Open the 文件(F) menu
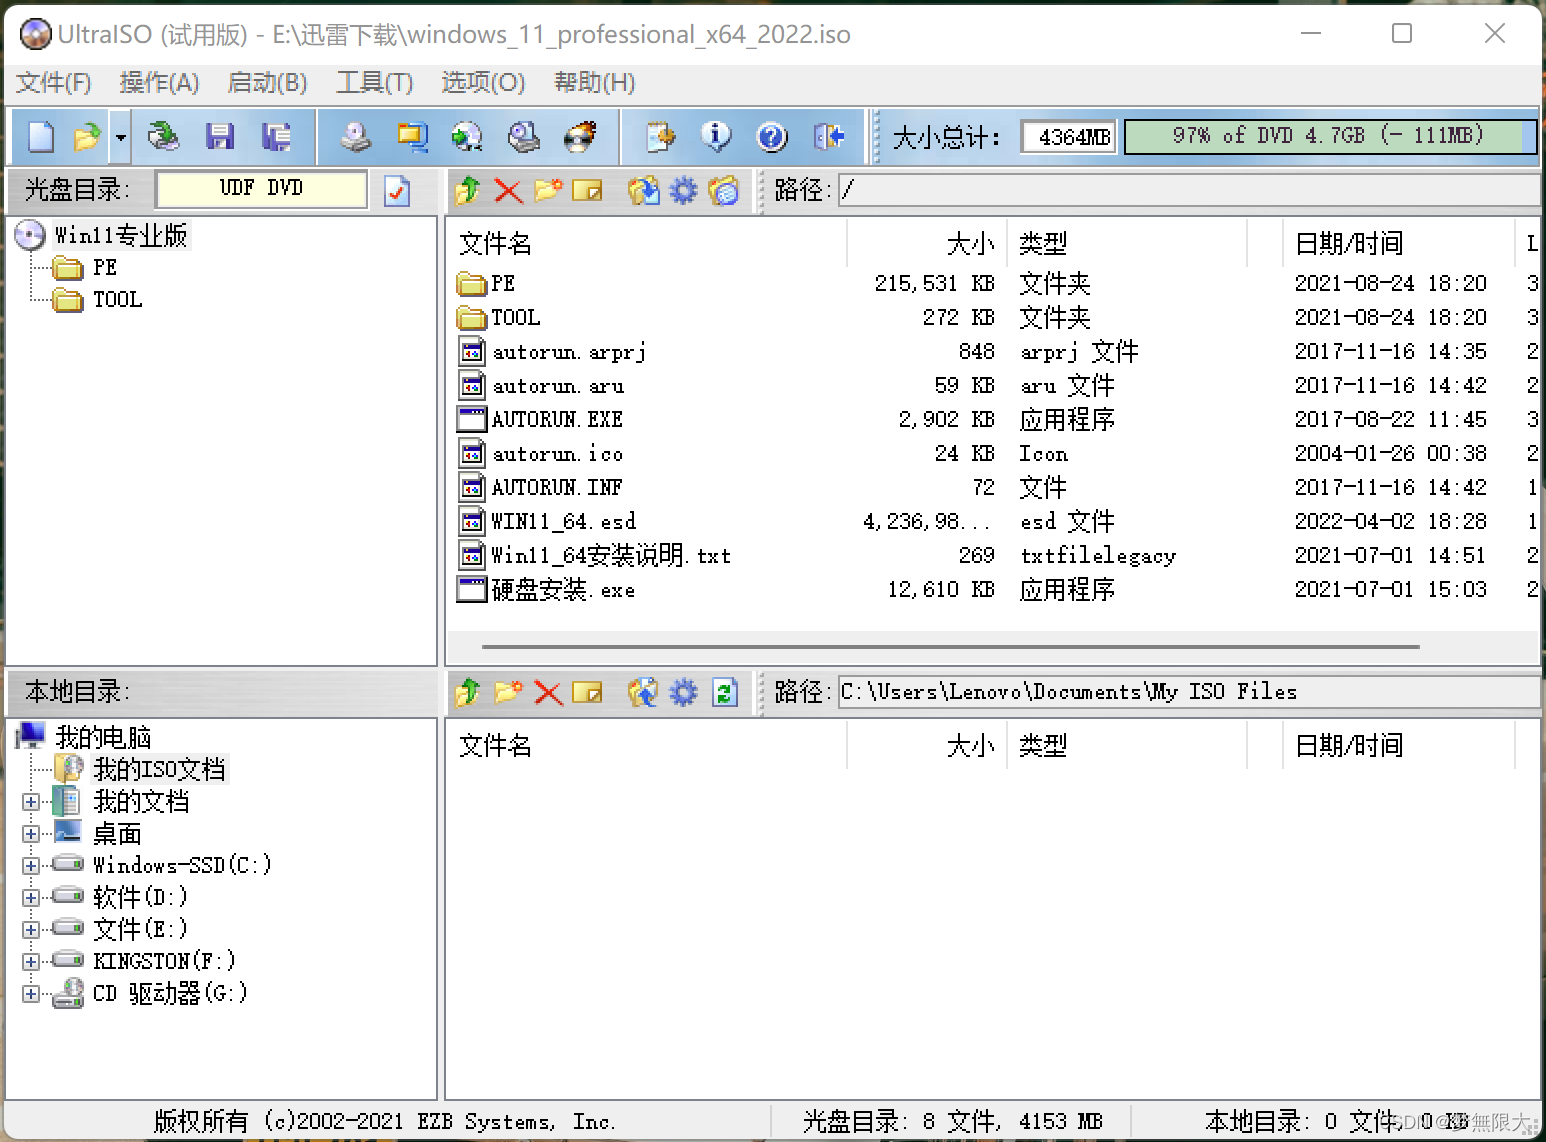1546x1142 pixels. [54, 83]
